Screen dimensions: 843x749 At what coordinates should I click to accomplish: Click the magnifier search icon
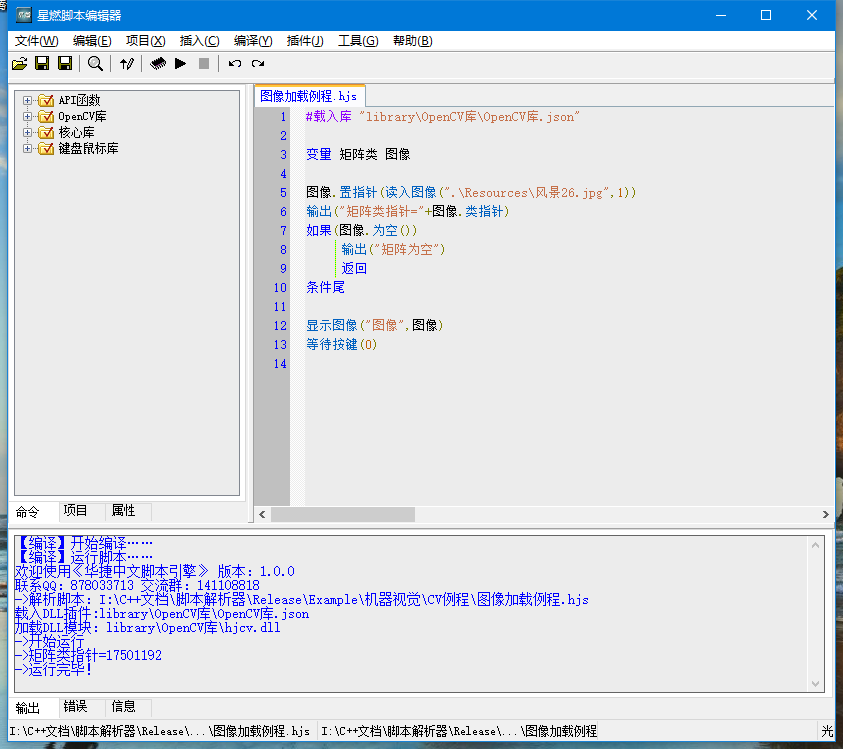(x=95, y=64)
